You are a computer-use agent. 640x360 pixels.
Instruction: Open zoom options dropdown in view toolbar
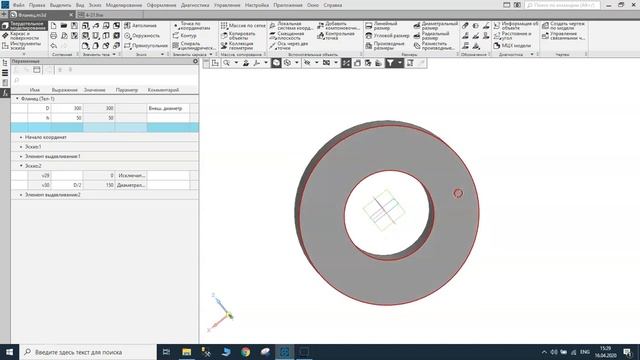(x=236, y=62)
